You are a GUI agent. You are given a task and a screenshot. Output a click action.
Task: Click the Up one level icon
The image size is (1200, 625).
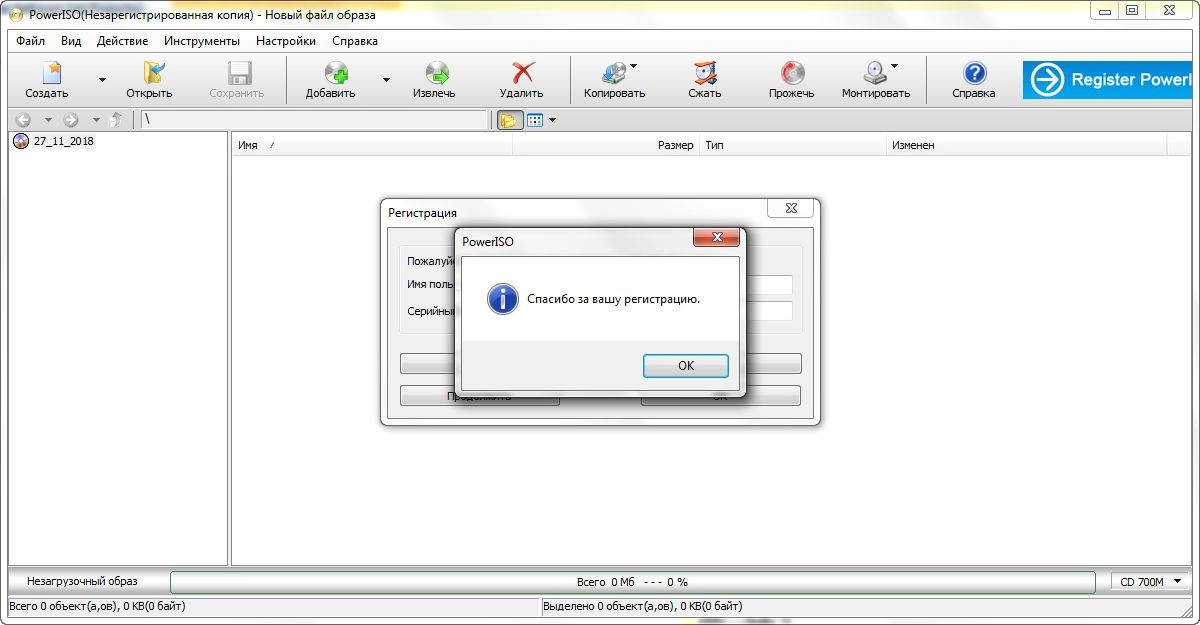pyautogui.click(x=118, y=120)
